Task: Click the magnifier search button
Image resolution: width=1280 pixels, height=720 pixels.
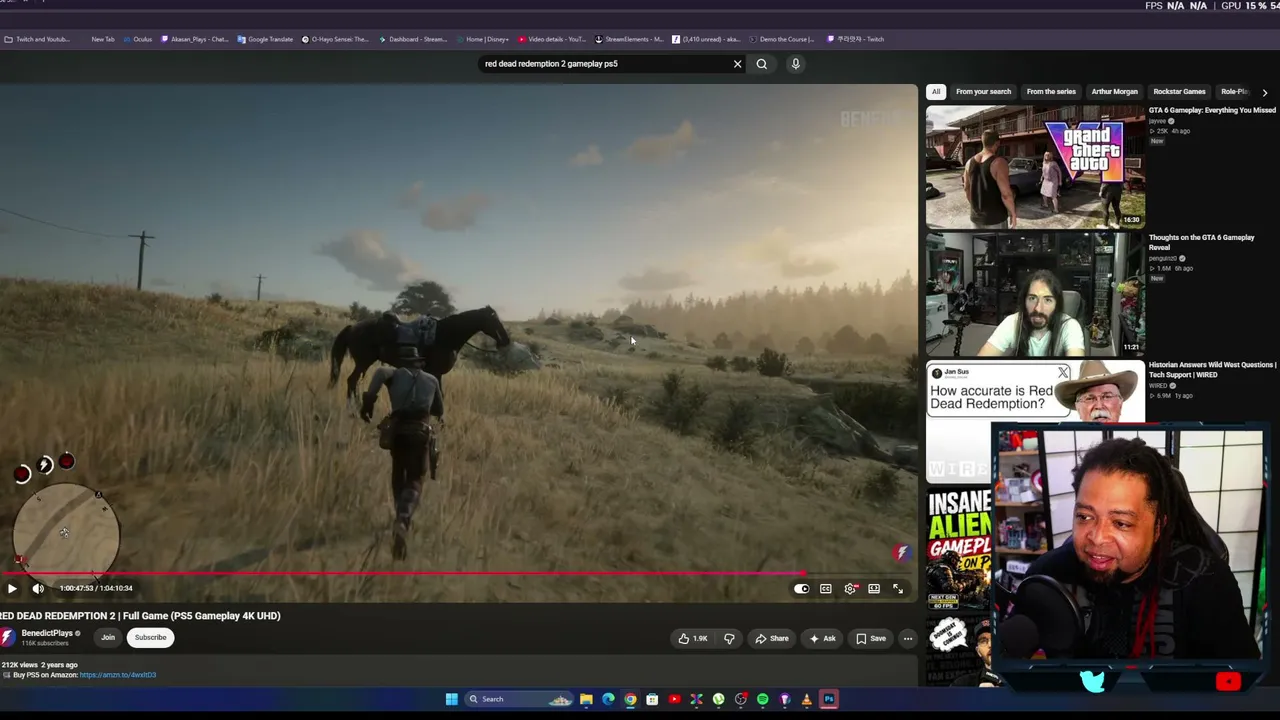Action: click(x=762, y=64)
